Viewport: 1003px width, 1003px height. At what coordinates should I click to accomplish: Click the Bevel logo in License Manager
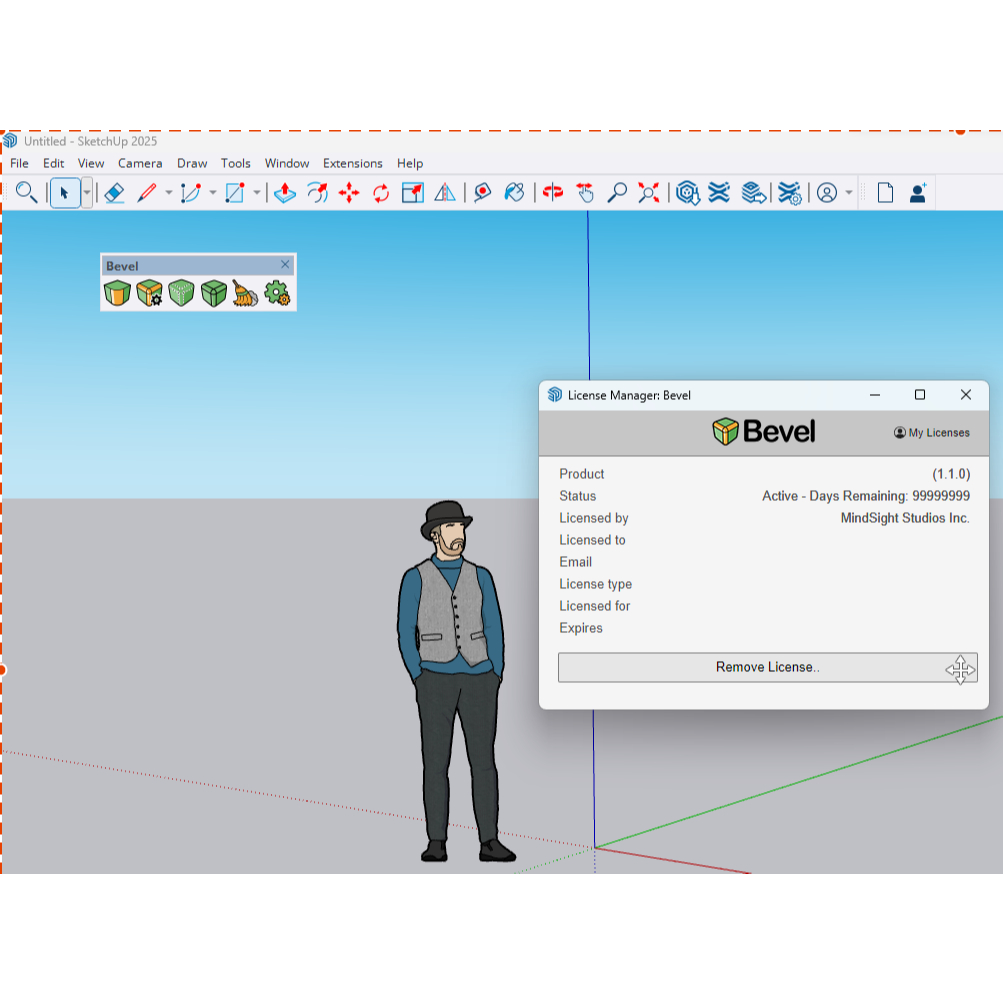coord(764,432)
